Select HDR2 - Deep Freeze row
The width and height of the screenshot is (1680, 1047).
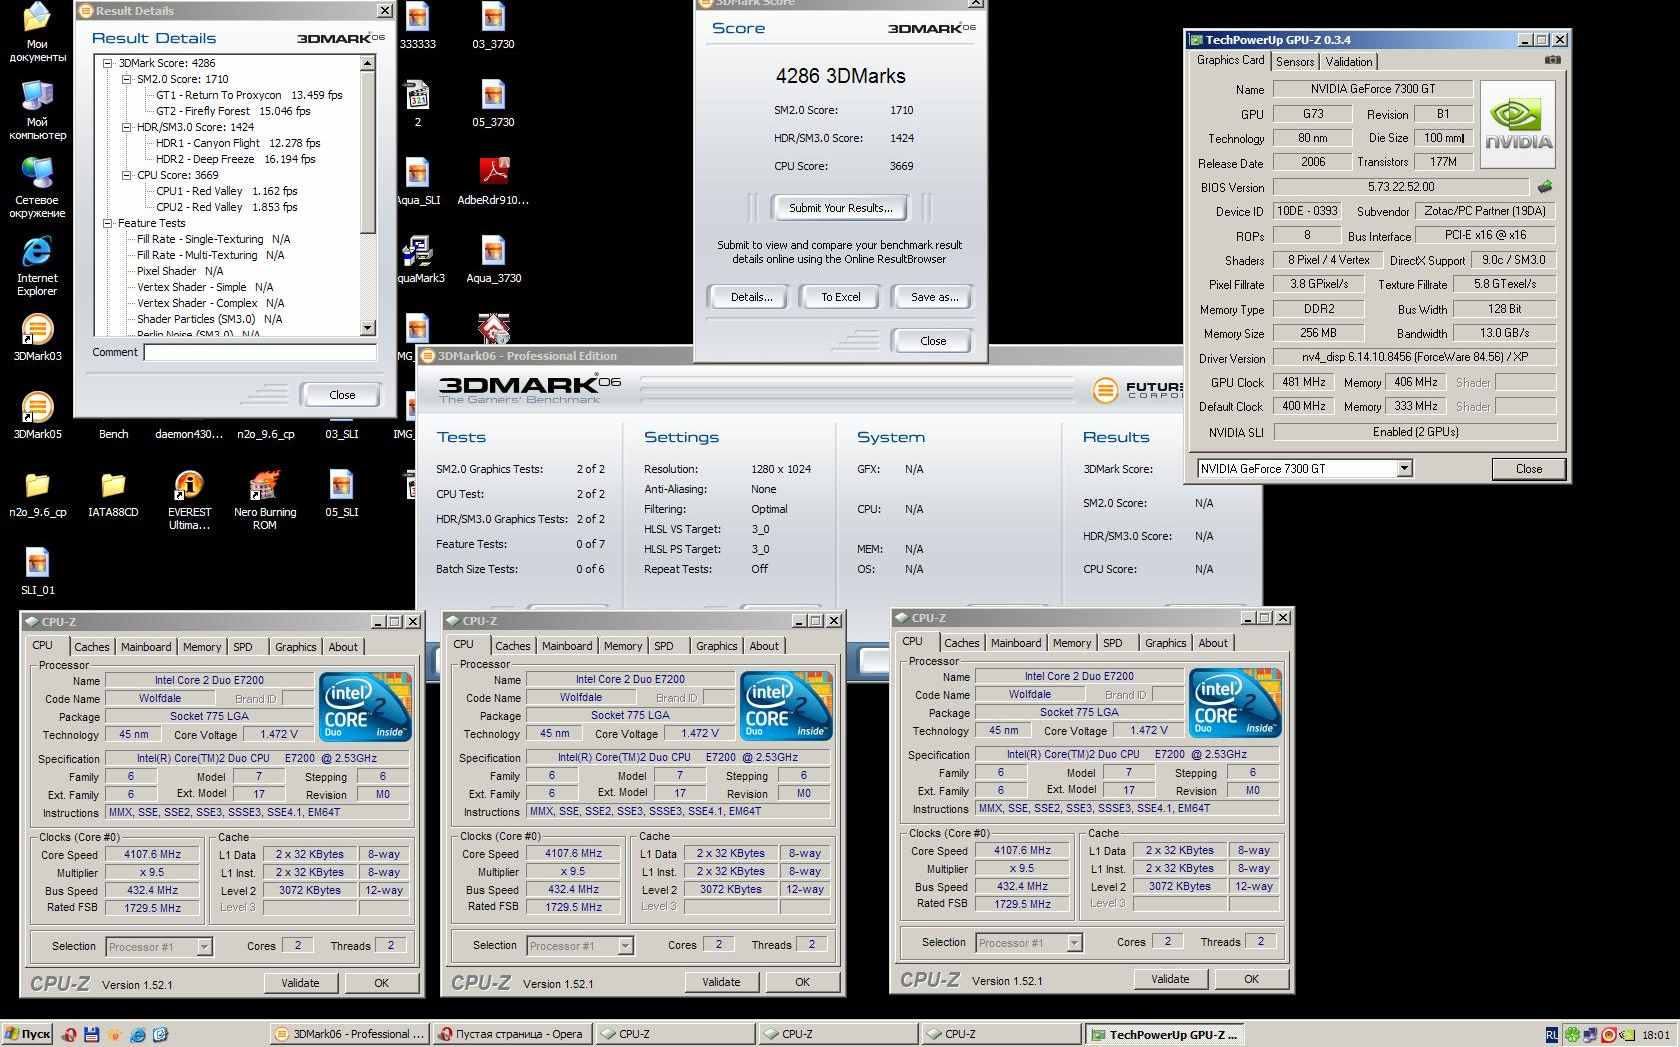(x=235, y=159)
